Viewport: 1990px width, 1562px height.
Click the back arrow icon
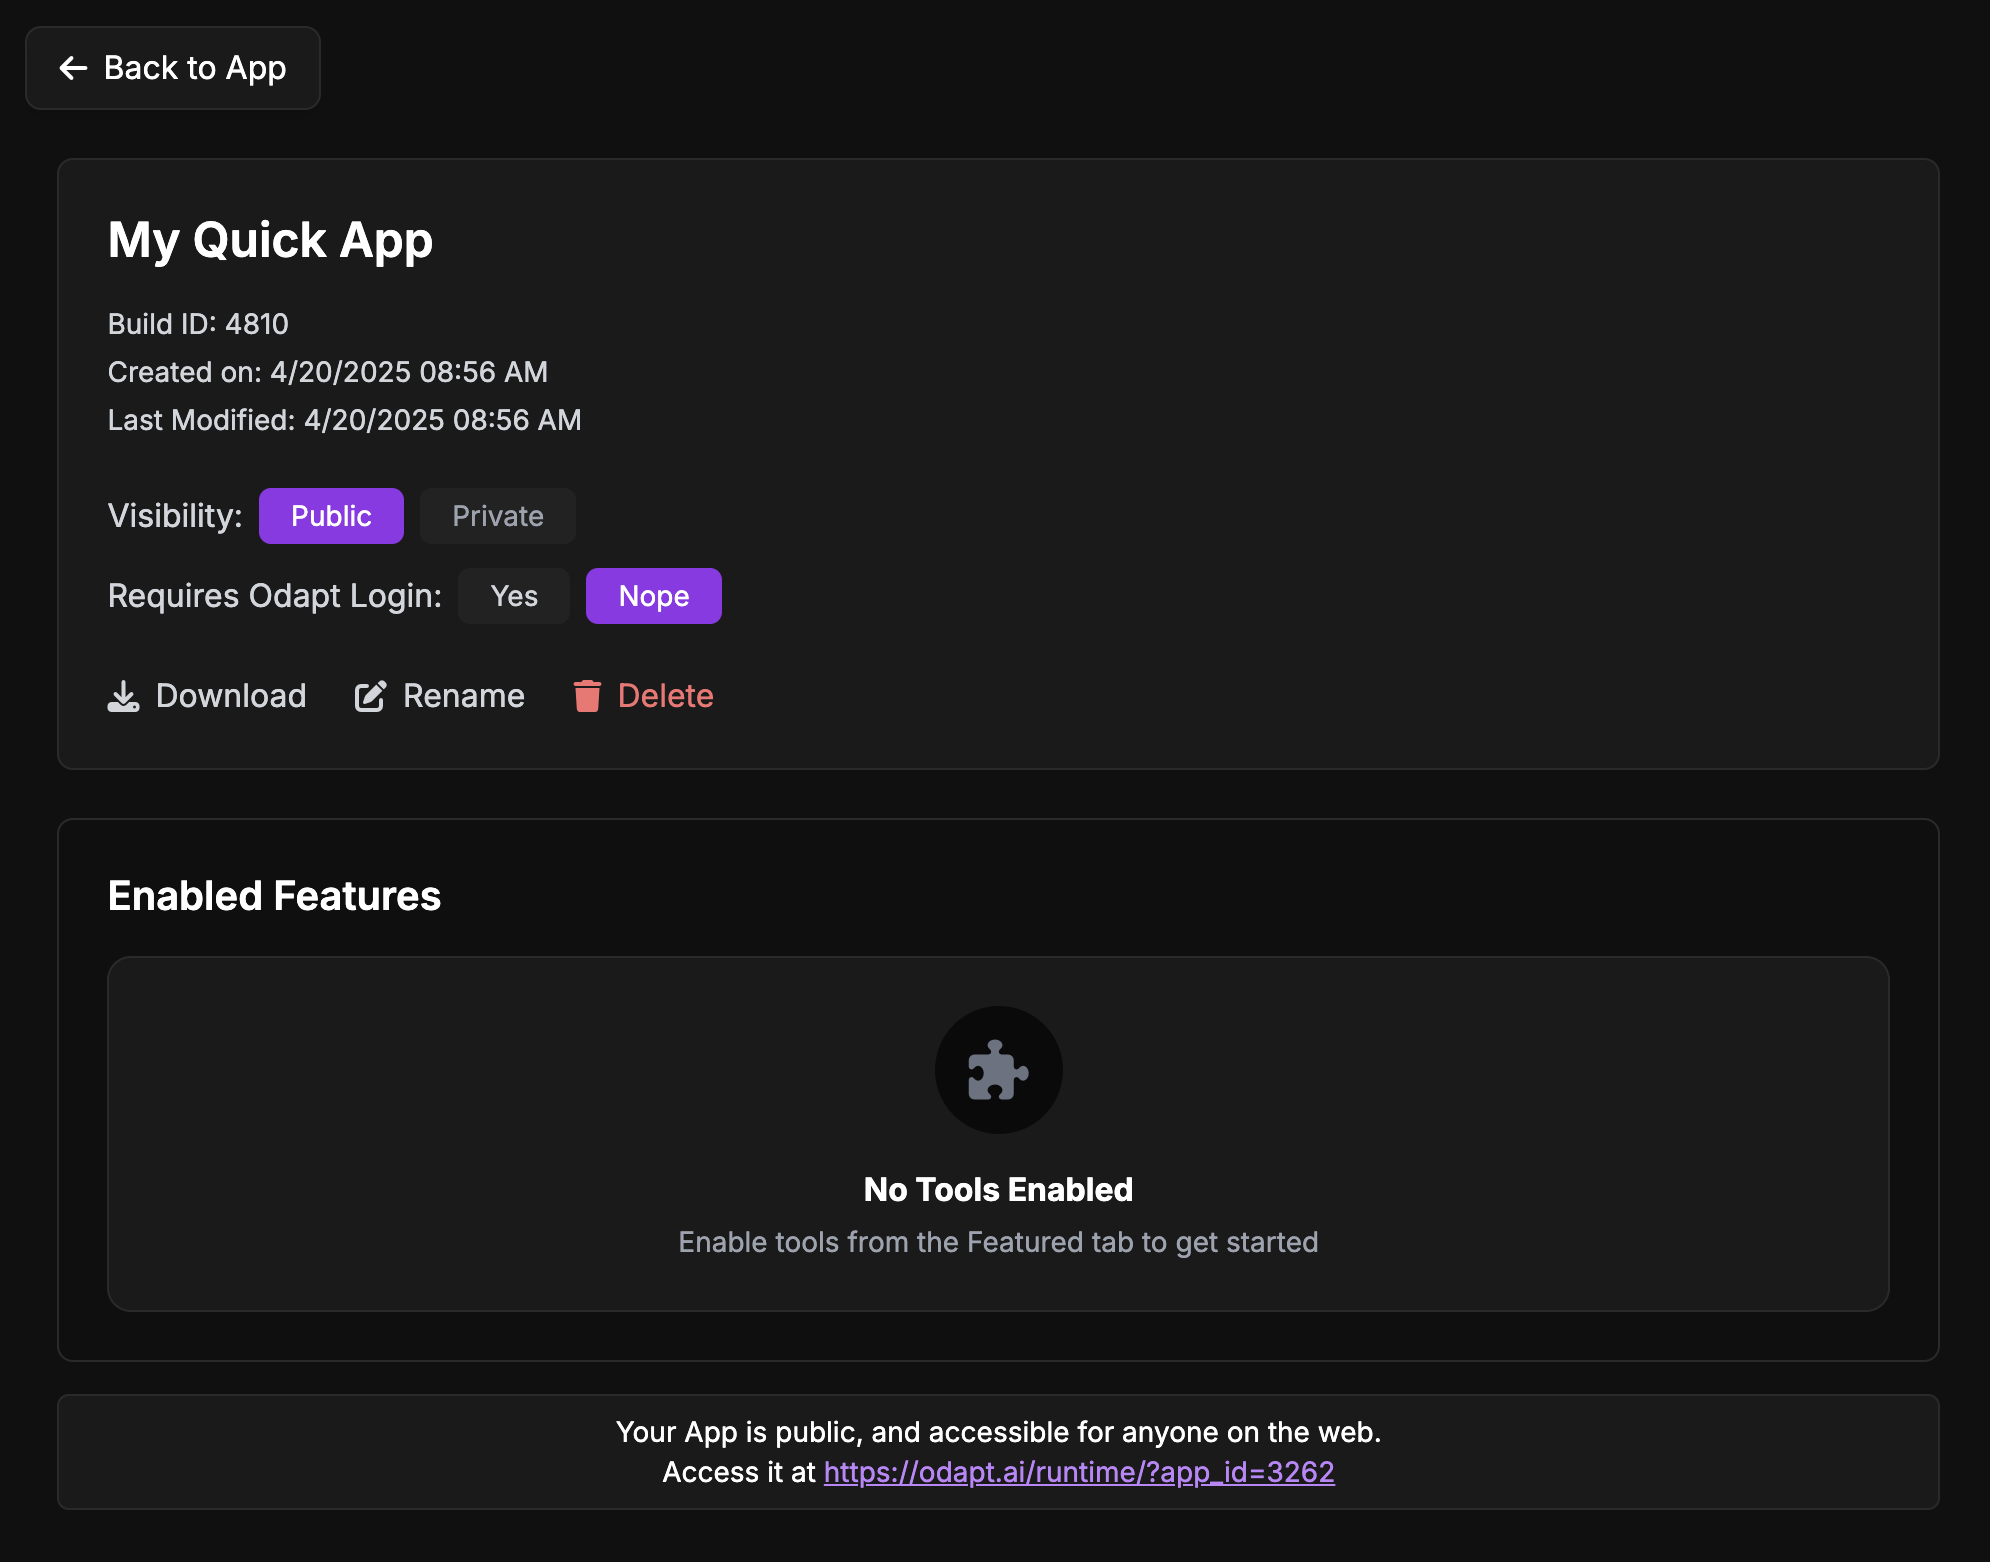pyautogui.click(x=73, y=68)
